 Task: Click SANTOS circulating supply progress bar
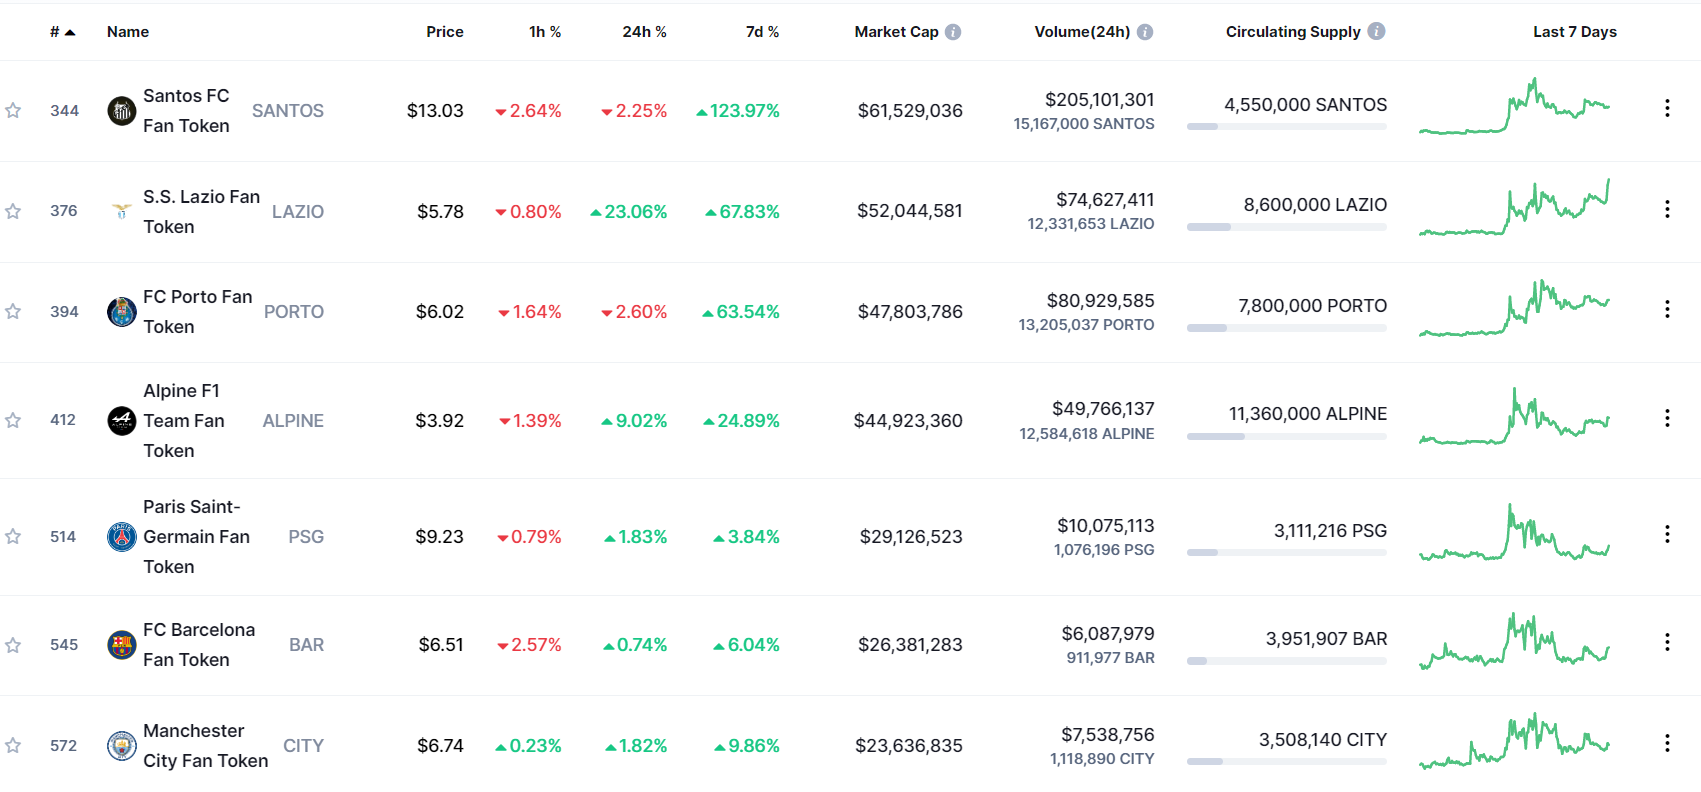coord(1286,127)
